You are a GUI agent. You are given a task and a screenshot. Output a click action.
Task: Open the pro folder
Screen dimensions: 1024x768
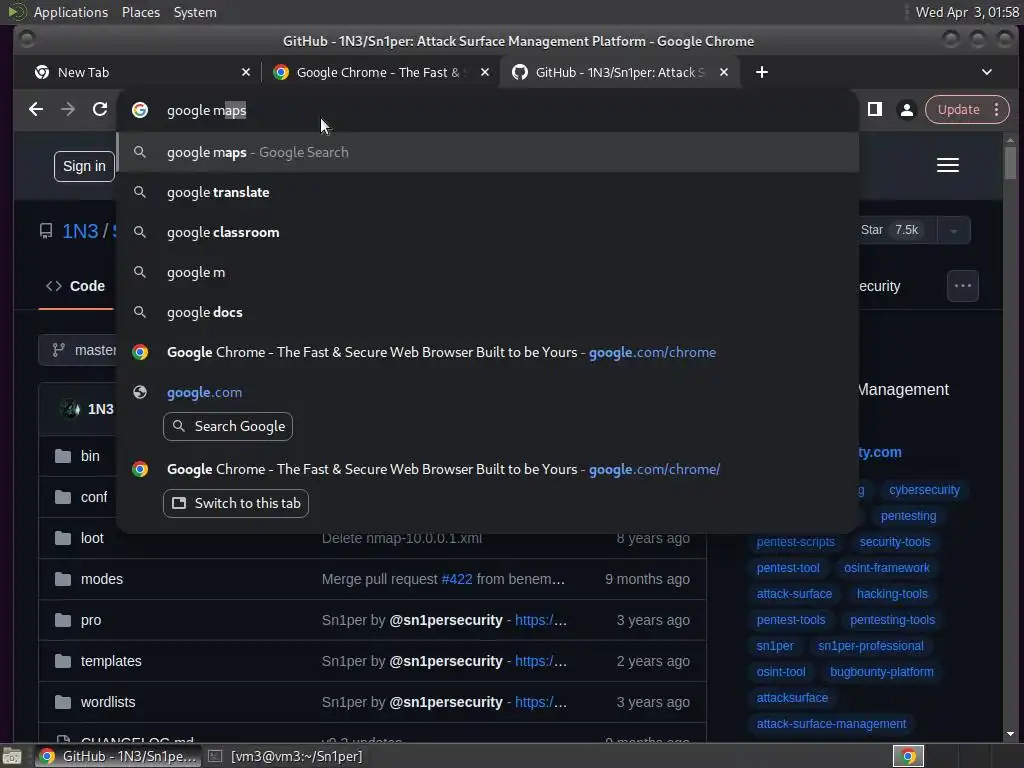[91, 620]
